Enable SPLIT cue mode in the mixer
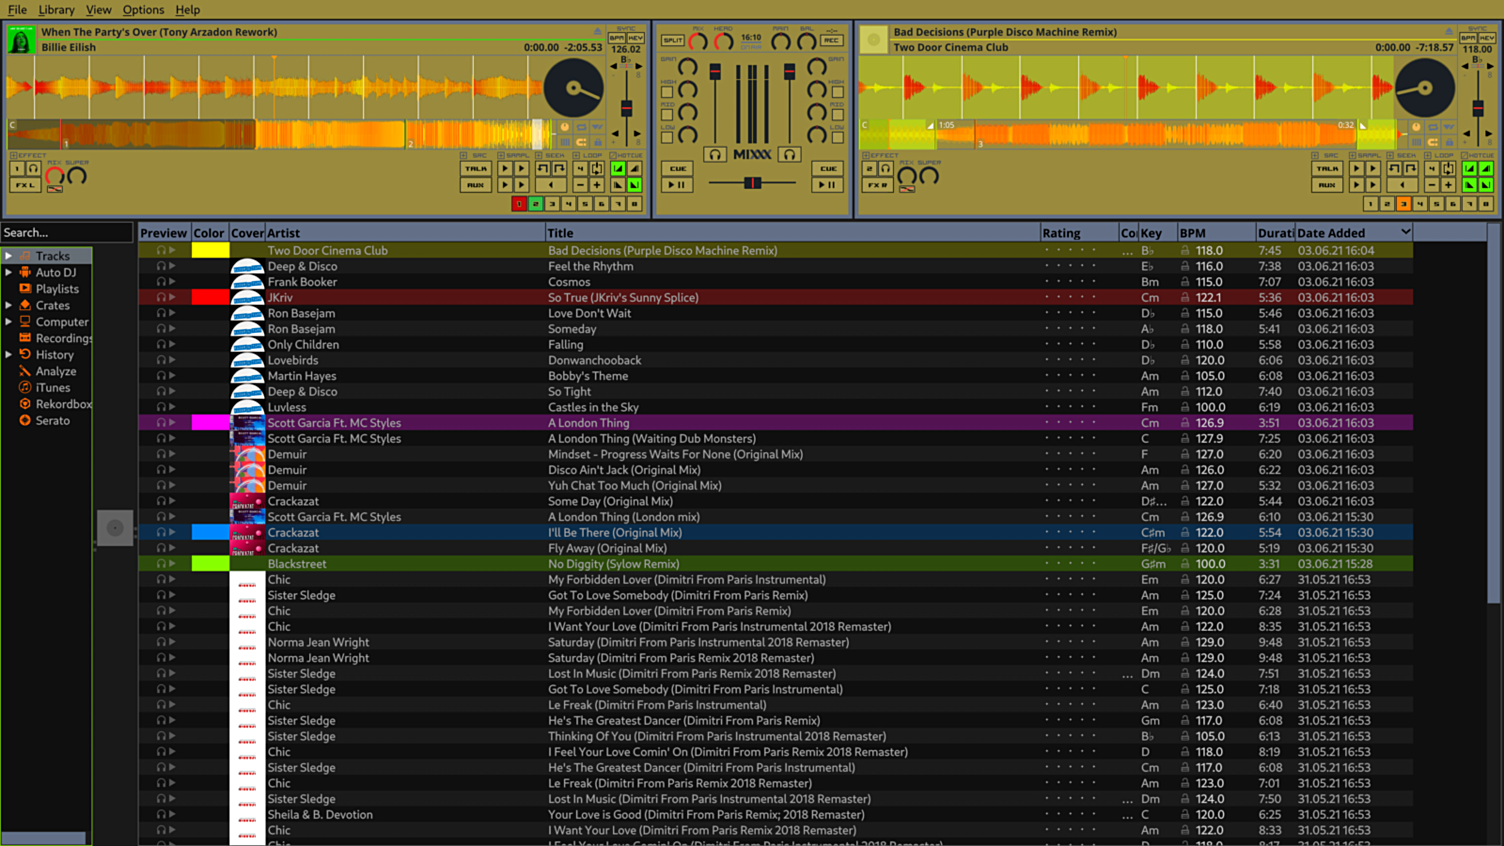 click(673, 40)
